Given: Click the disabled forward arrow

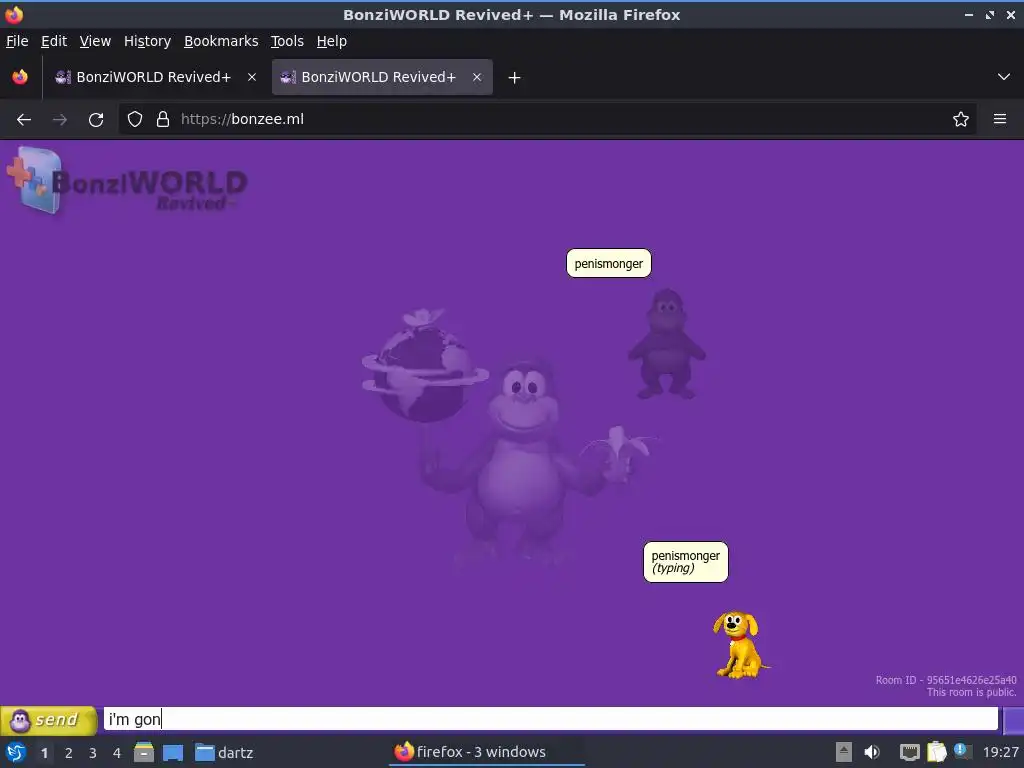Looking at the screenshot, I should click(x=60, y=120).
